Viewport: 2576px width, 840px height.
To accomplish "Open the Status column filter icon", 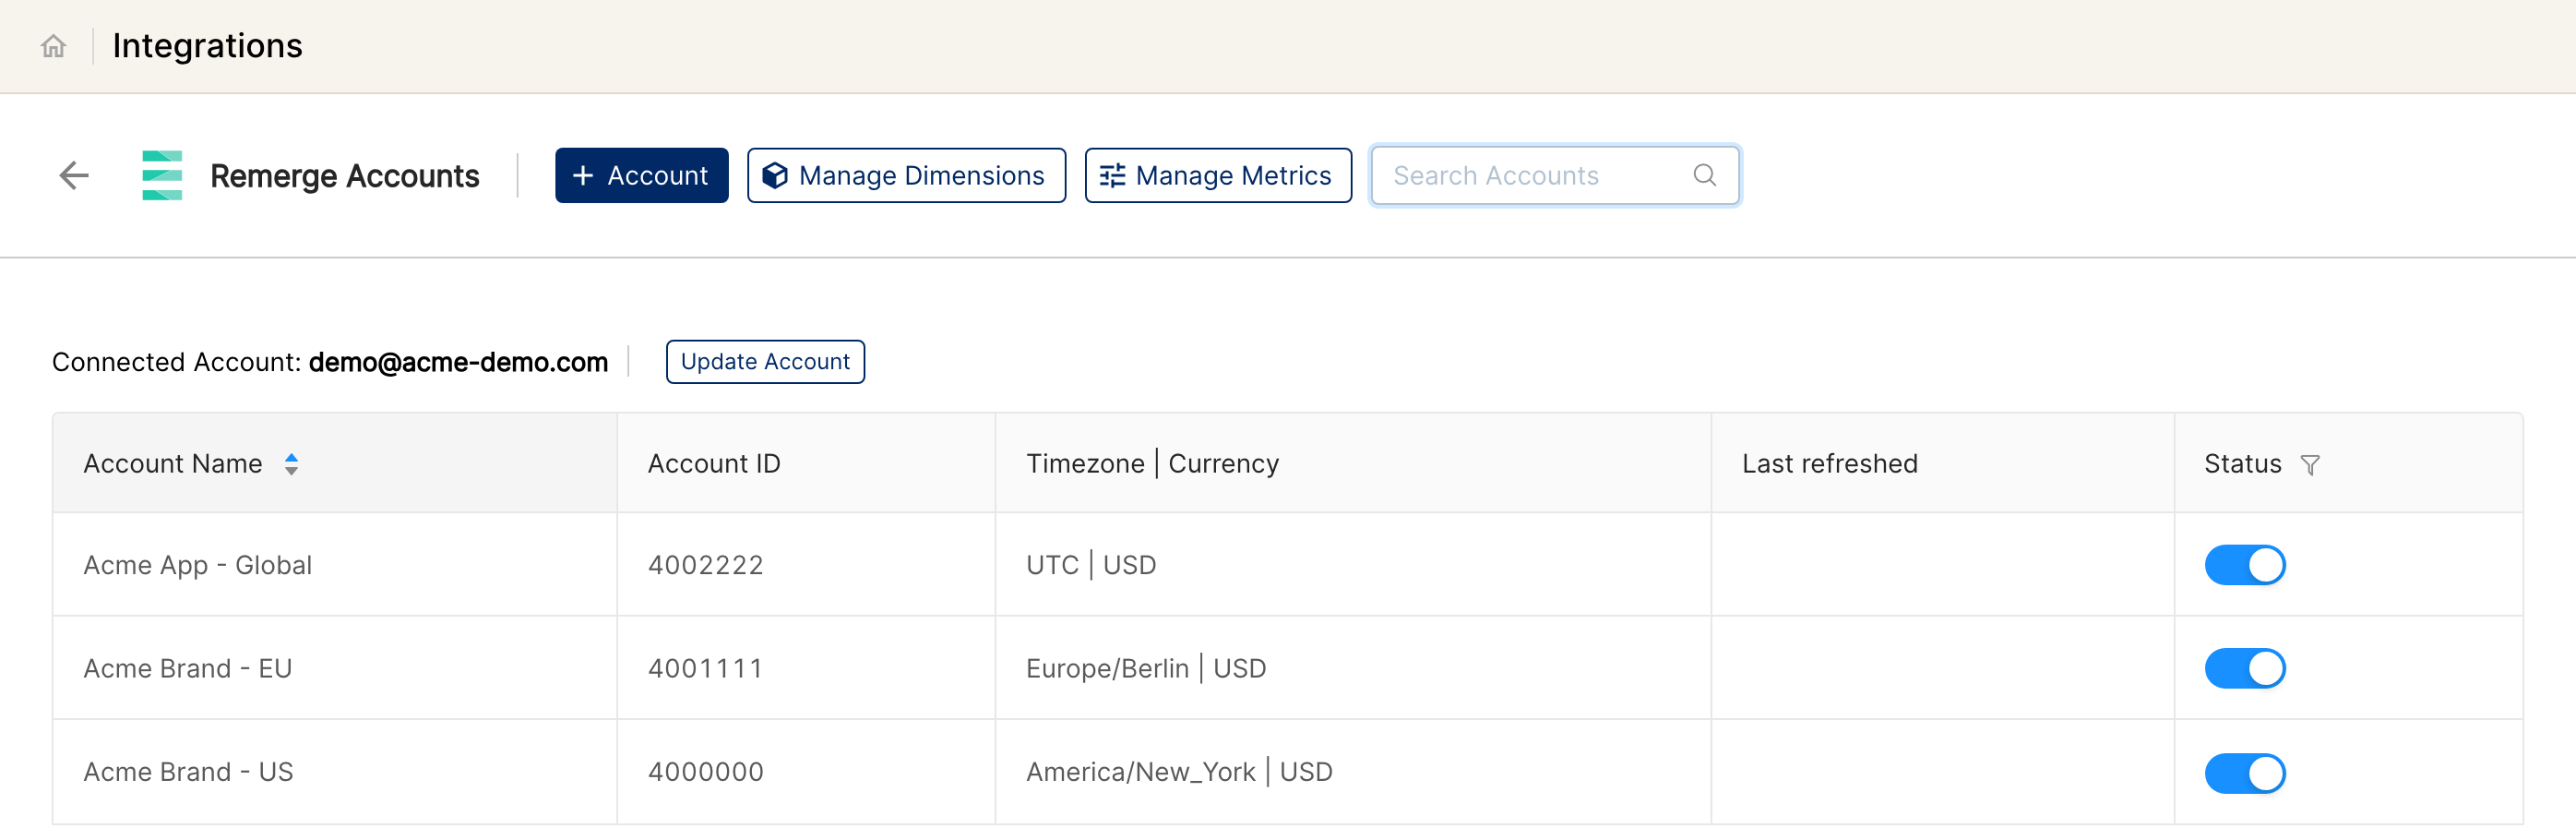I will (2310, 465).
